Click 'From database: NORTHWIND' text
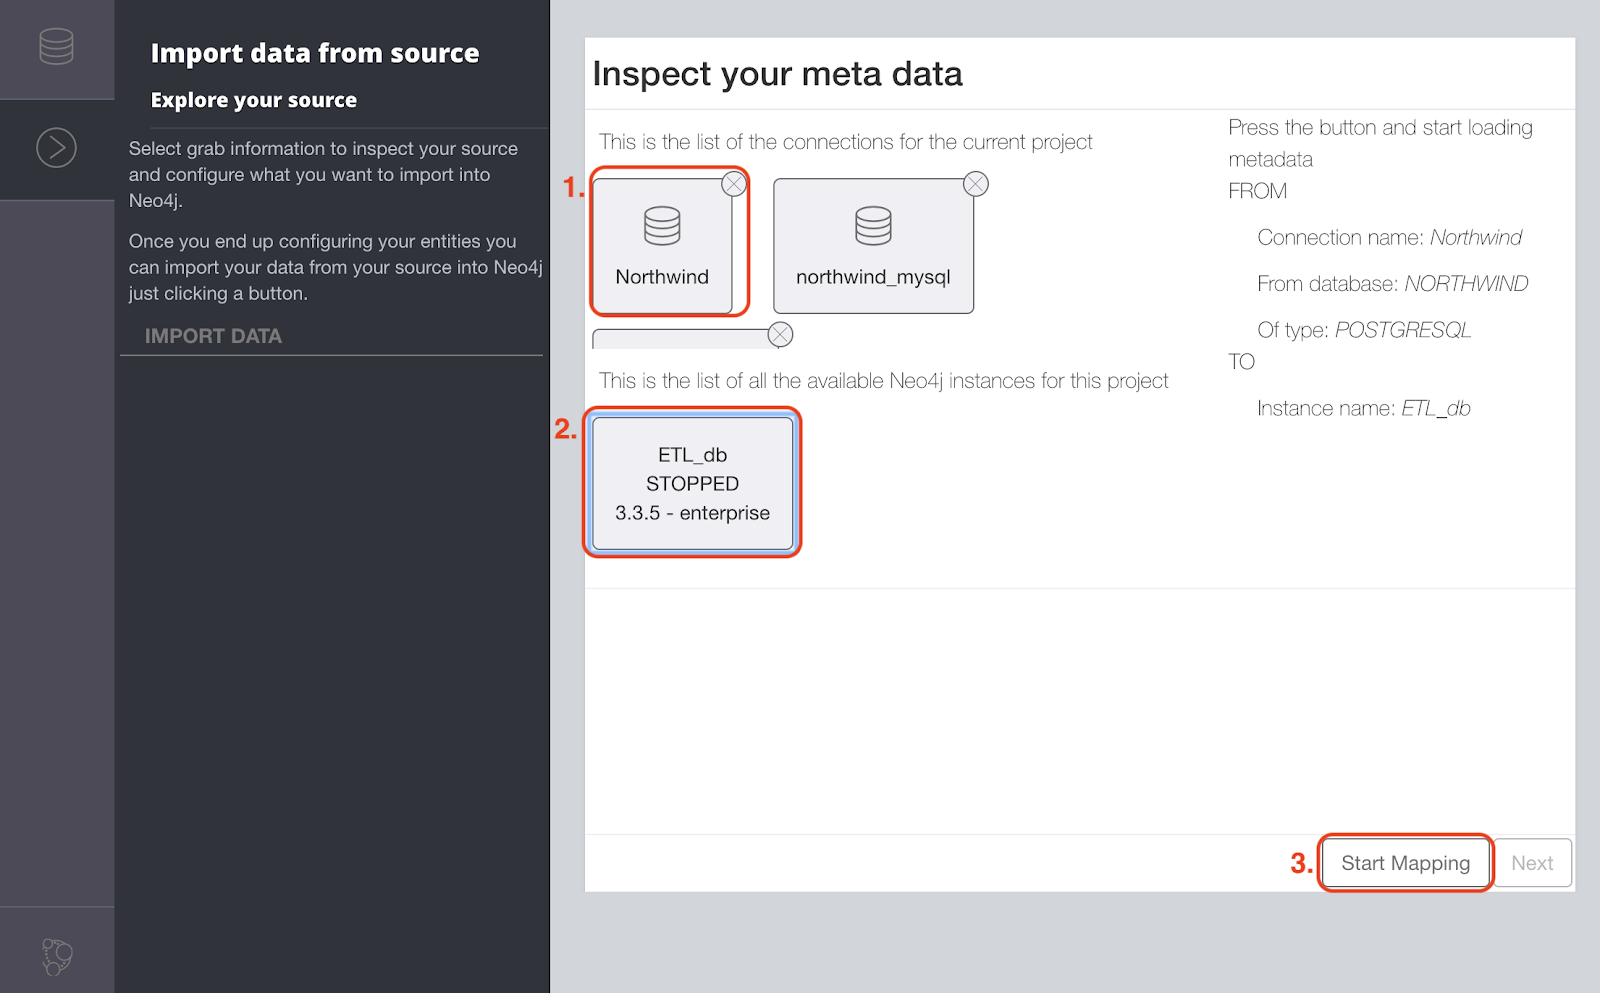The image size is (1600, 993). [1392, 284]
